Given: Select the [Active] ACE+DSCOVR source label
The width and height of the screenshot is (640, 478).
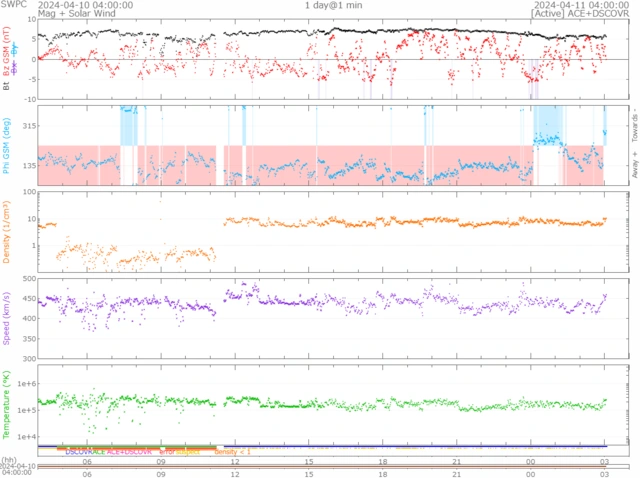Looking at the screenshot, I should (583, 15).
